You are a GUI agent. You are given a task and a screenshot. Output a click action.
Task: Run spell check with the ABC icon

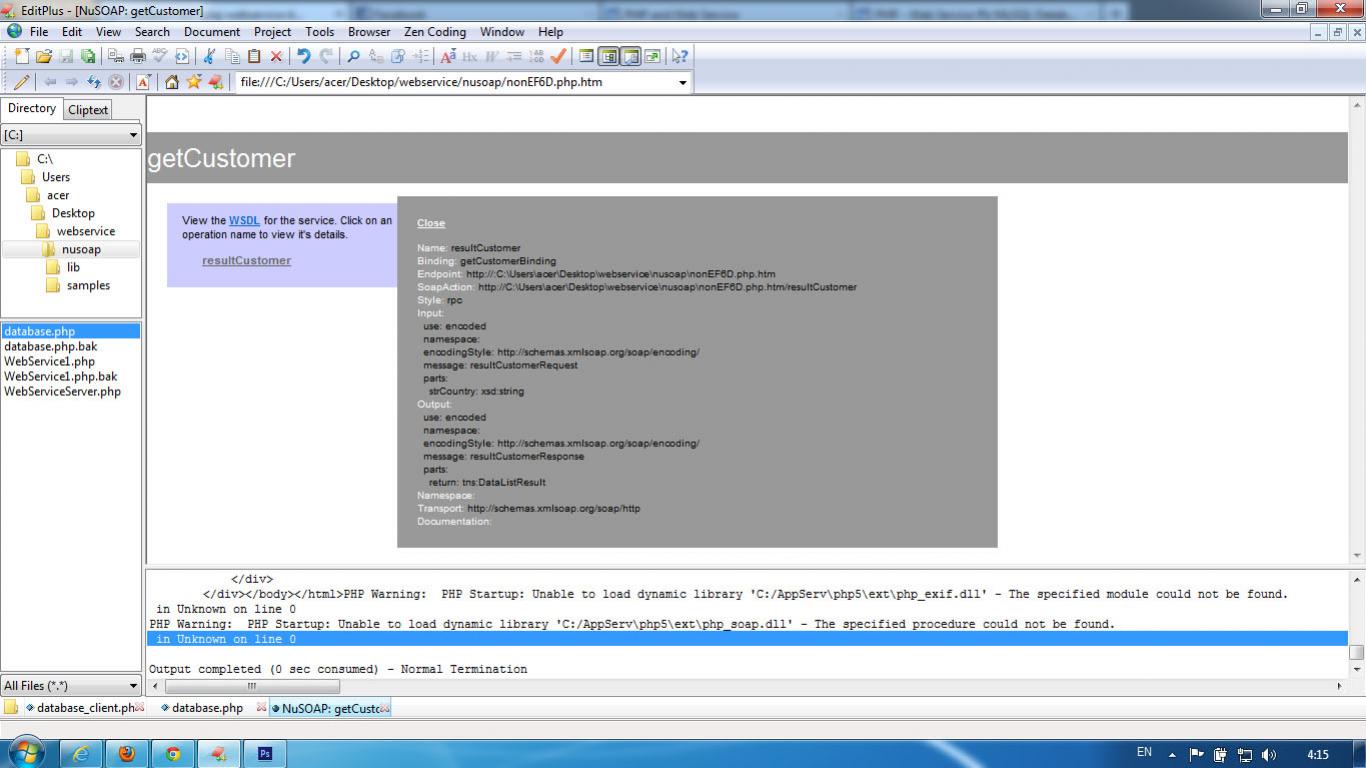(x=160, y=56)
